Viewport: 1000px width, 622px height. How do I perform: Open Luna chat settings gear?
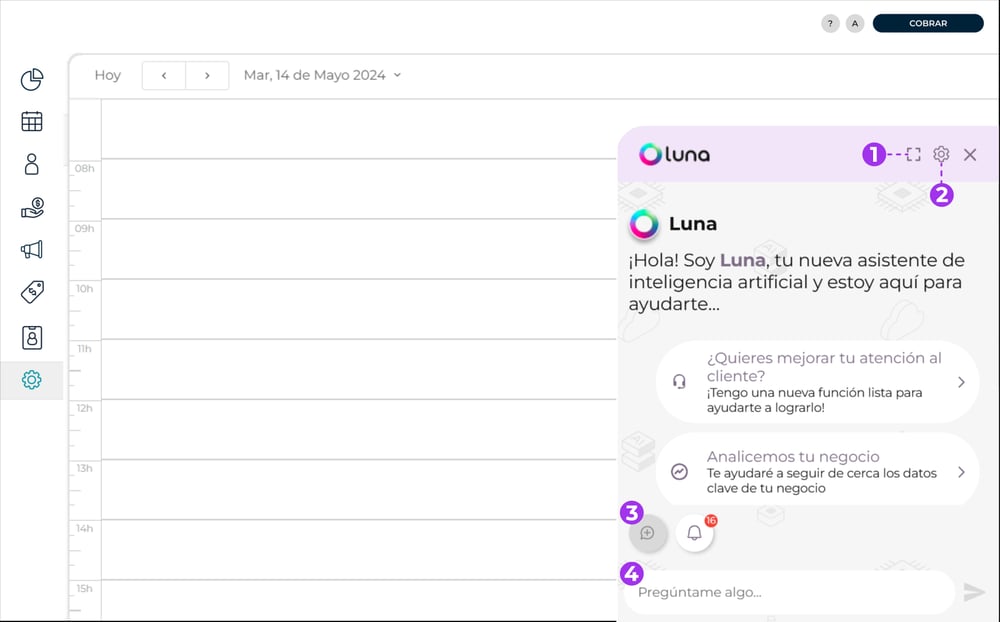(x=941, y=154)
